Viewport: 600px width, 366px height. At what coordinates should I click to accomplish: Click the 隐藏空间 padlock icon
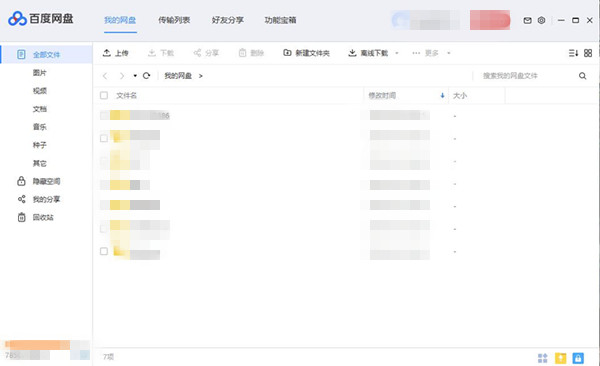21,181
